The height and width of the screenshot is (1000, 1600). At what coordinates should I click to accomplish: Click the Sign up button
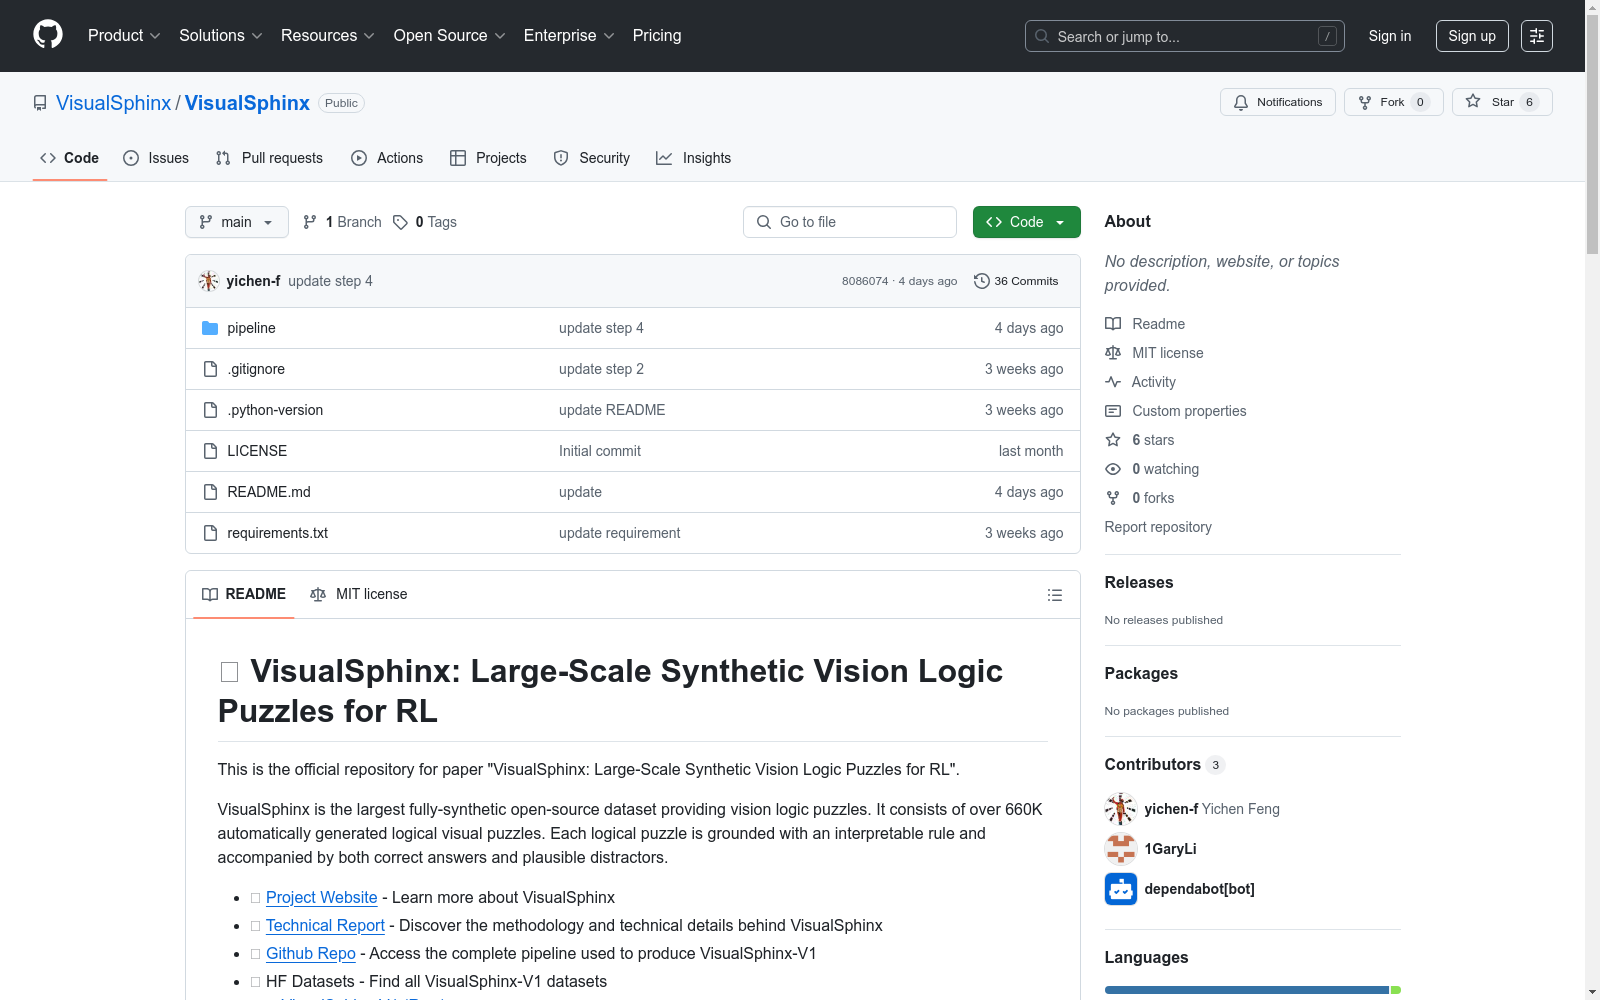[1472, 36]
